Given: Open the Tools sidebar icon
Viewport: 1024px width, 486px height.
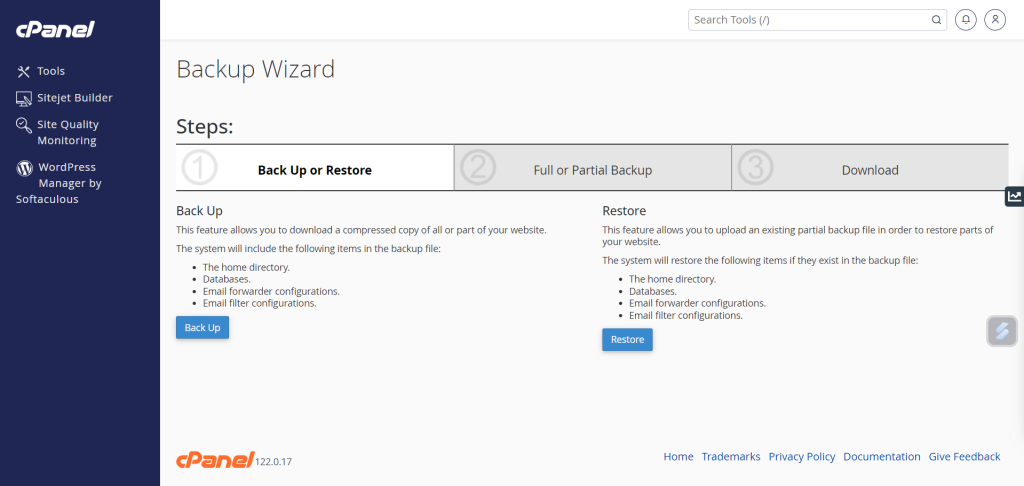Looking at the screenshot, I should pos(25,71).
